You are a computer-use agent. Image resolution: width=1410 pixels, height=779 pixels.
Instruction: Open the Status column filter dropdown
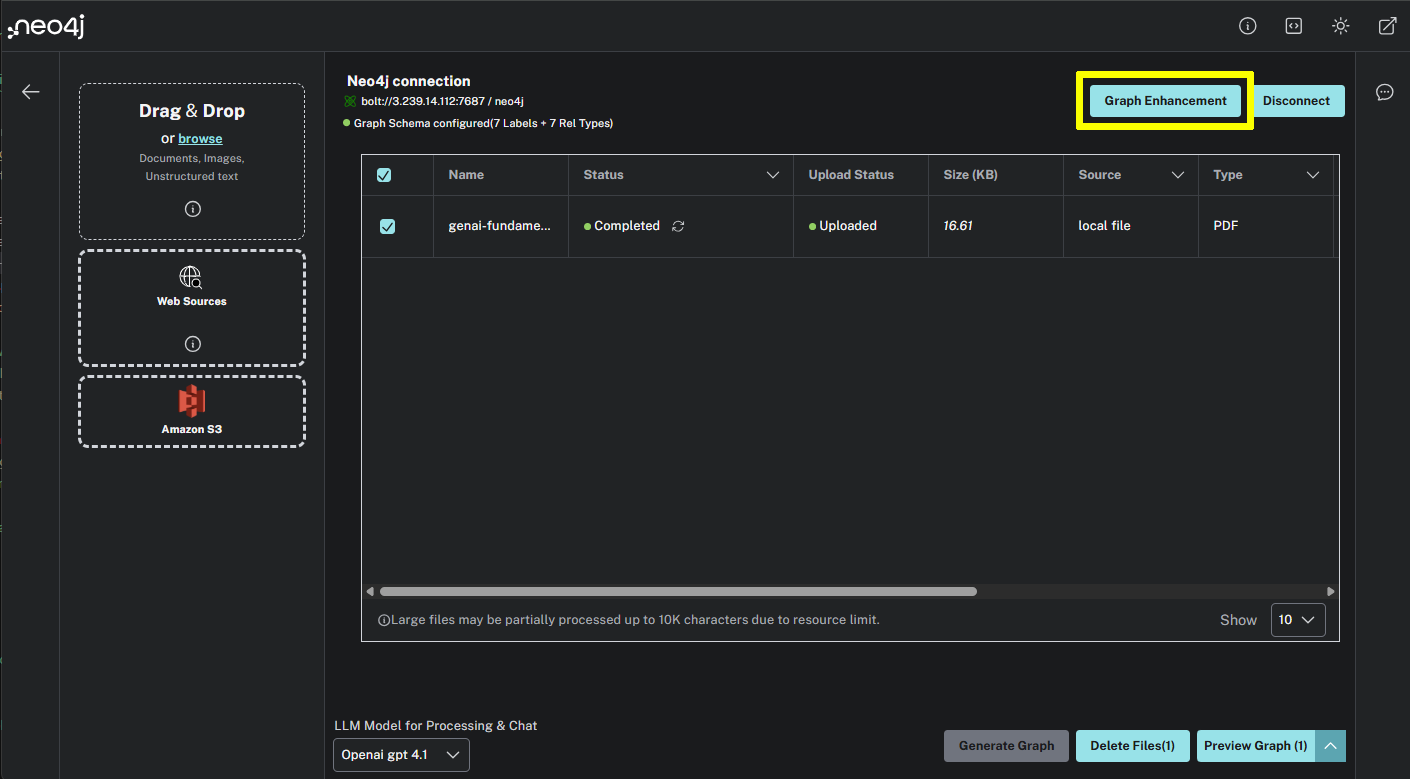point(773,174)
